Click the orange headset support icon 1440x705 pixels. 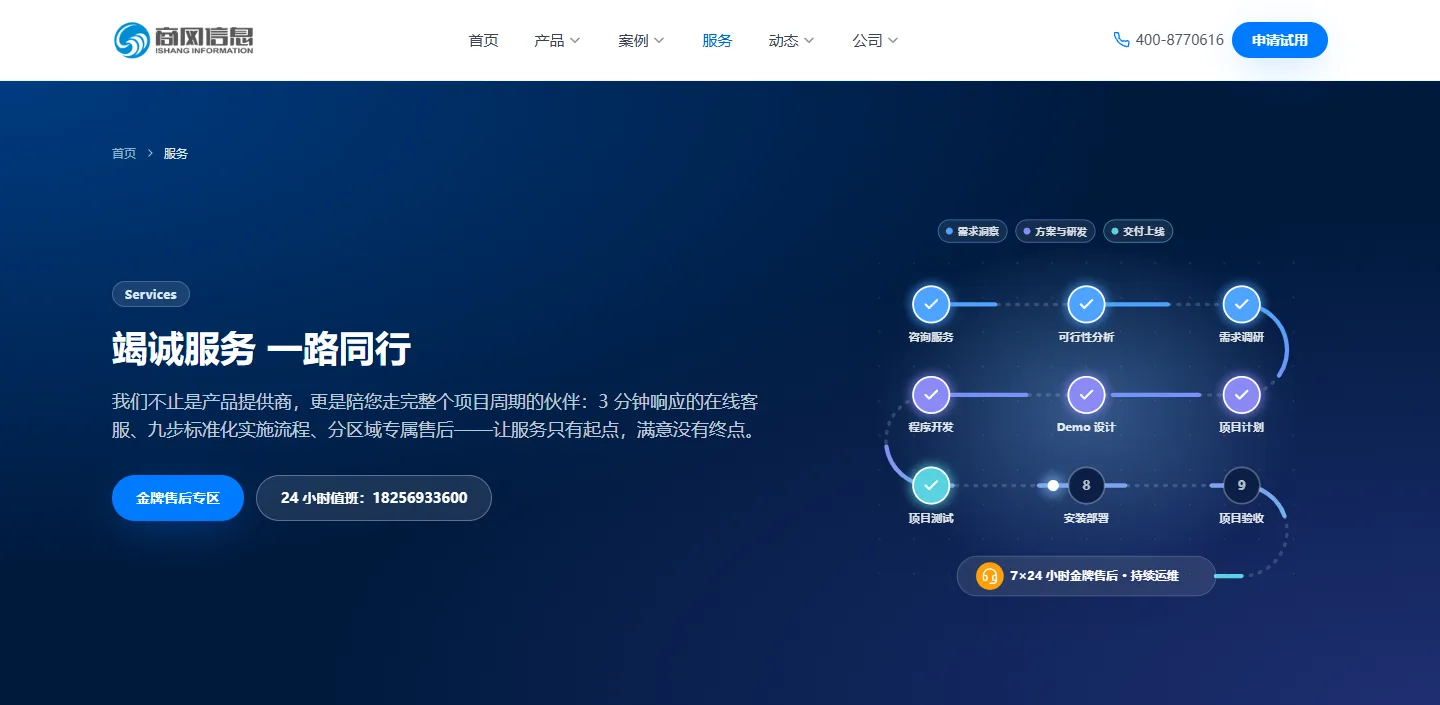point(989,576)
